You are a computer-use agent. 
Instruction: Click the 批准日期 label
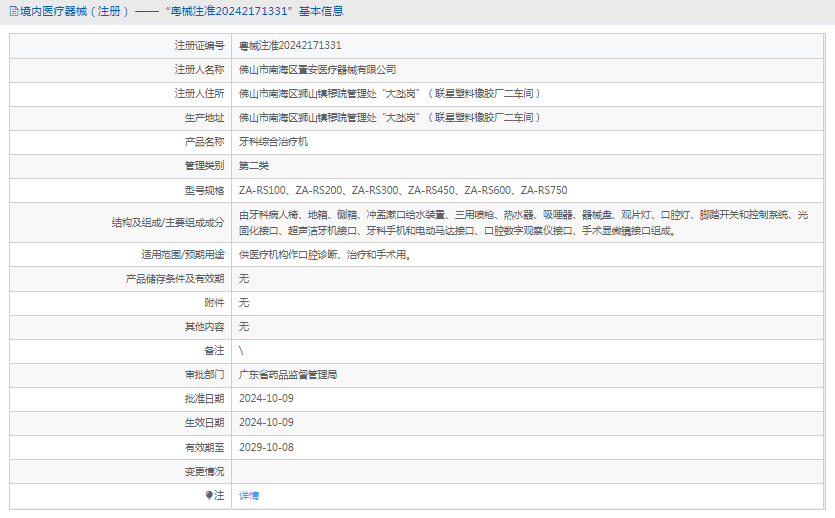[204, 399]
